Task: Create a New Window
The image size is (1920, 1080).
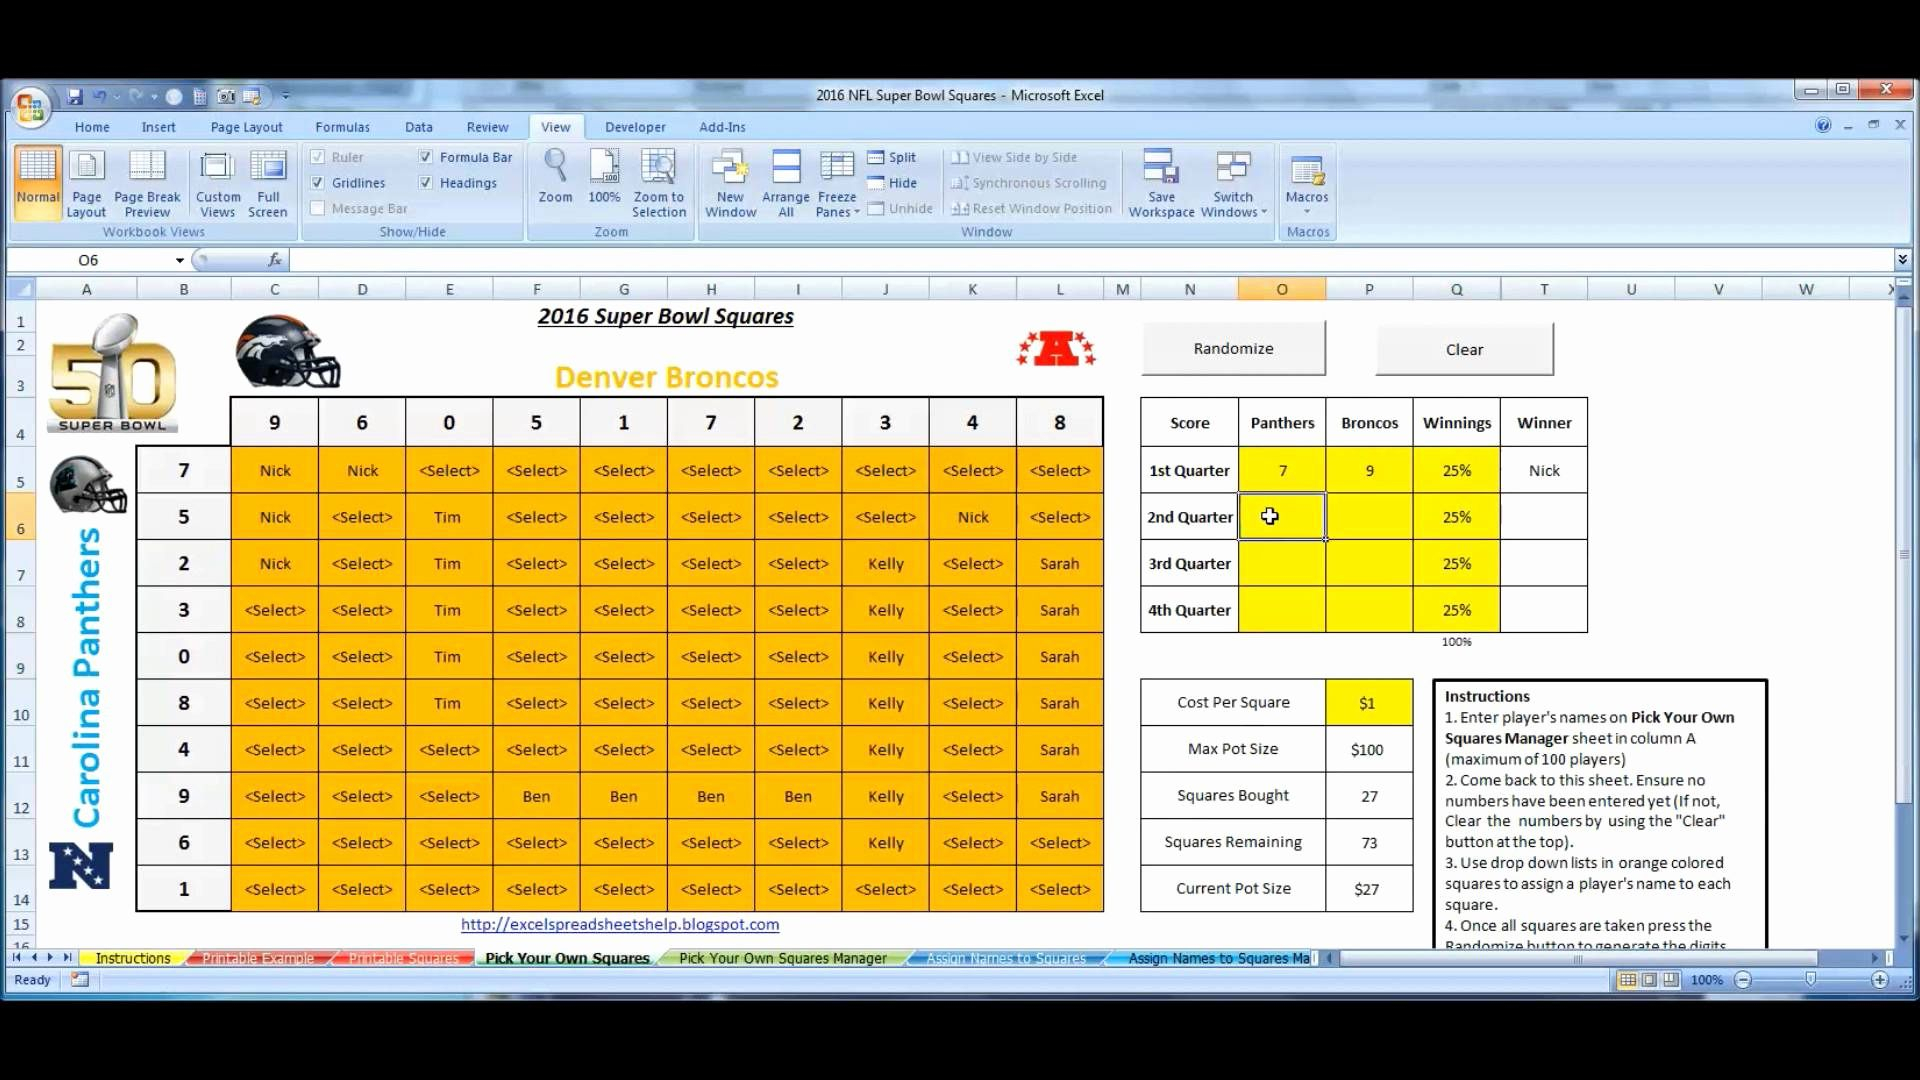Action: 730,182
